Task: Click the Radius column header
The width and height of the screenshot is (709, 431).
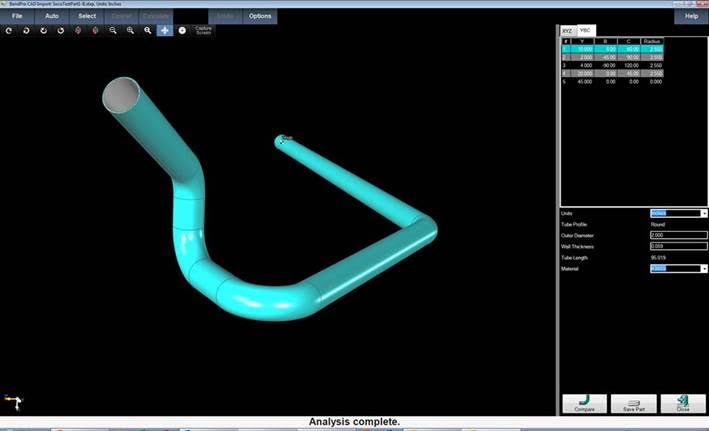Action: [652, 41]
